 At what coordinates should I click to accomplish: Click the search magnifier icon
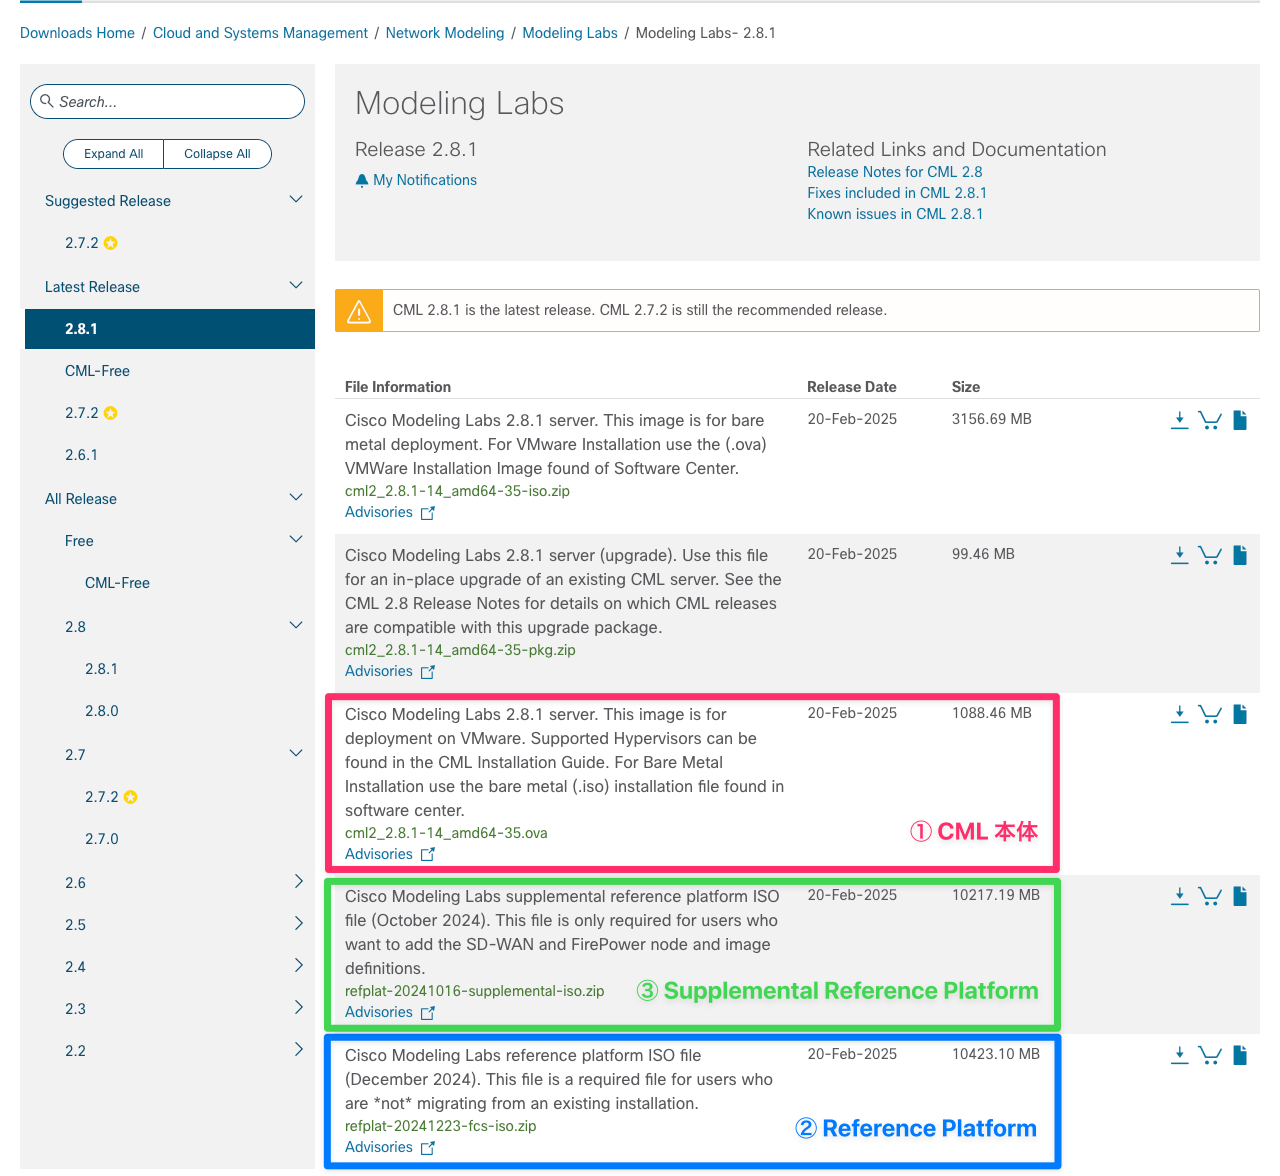click(x=46, y=101)
